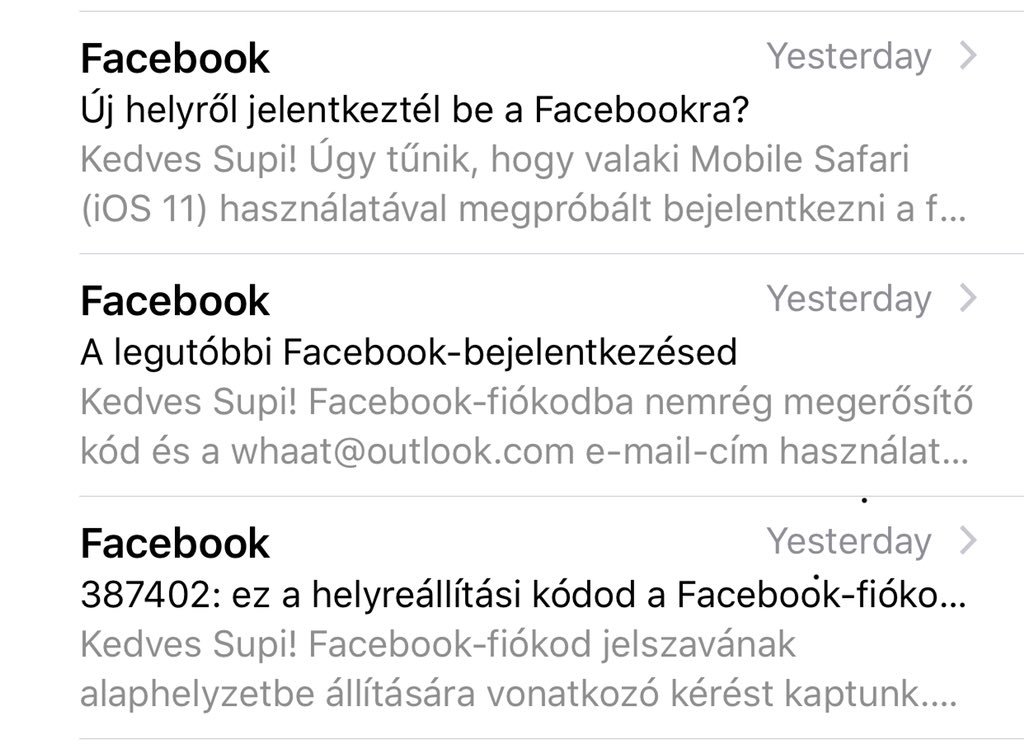Tap the Yesterday label on the third email
Image resolution: width=1024 pixels, height=744 pixels.
[x=849, y=542]
